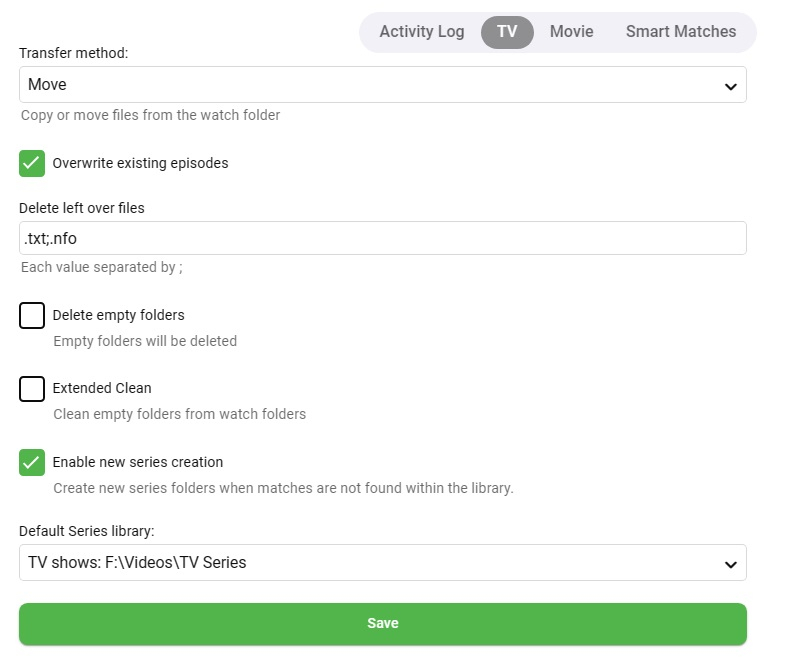Image resolution: width=798 pixels, height=672 pixels.
Task: Open the Smart Matches tab
Action: pos(680,32)
